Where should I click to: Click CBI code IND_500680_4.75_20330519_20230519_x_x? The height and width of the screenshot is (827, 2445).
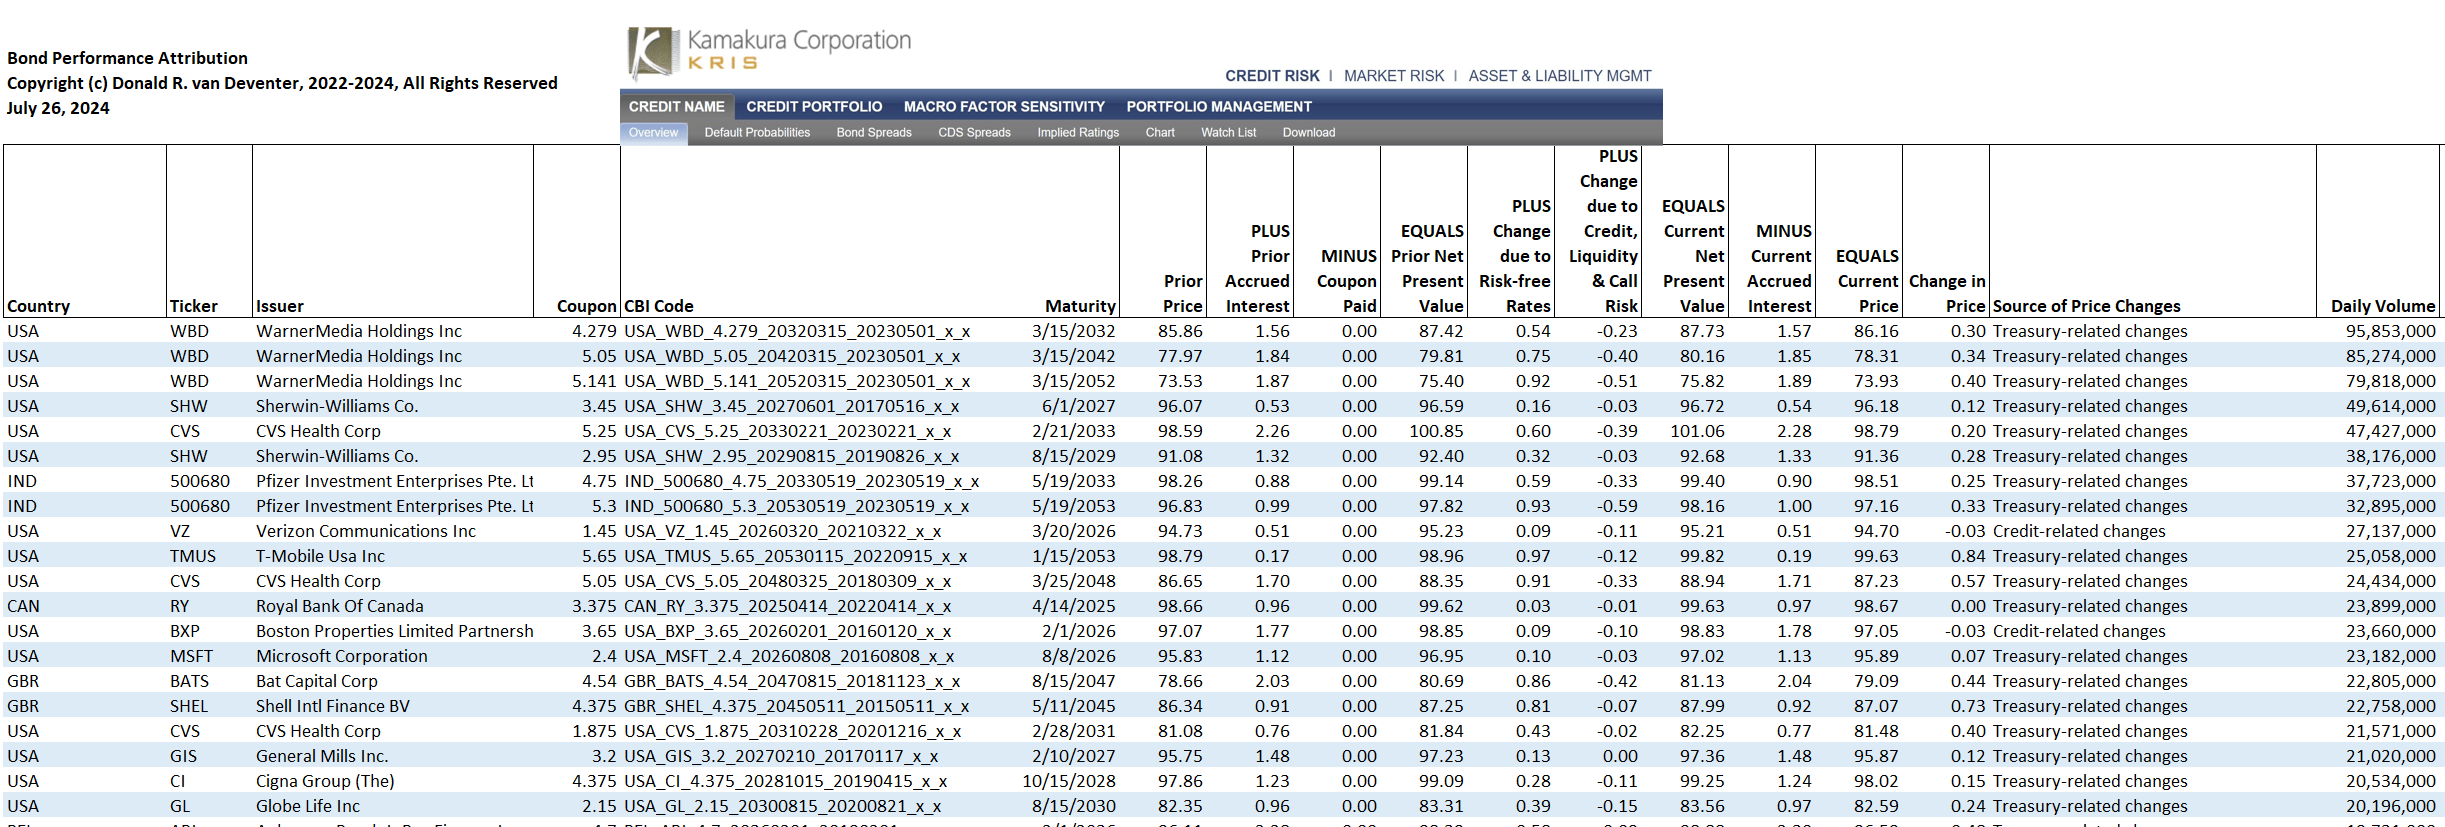pyautogui.click(x=802, y=481)
